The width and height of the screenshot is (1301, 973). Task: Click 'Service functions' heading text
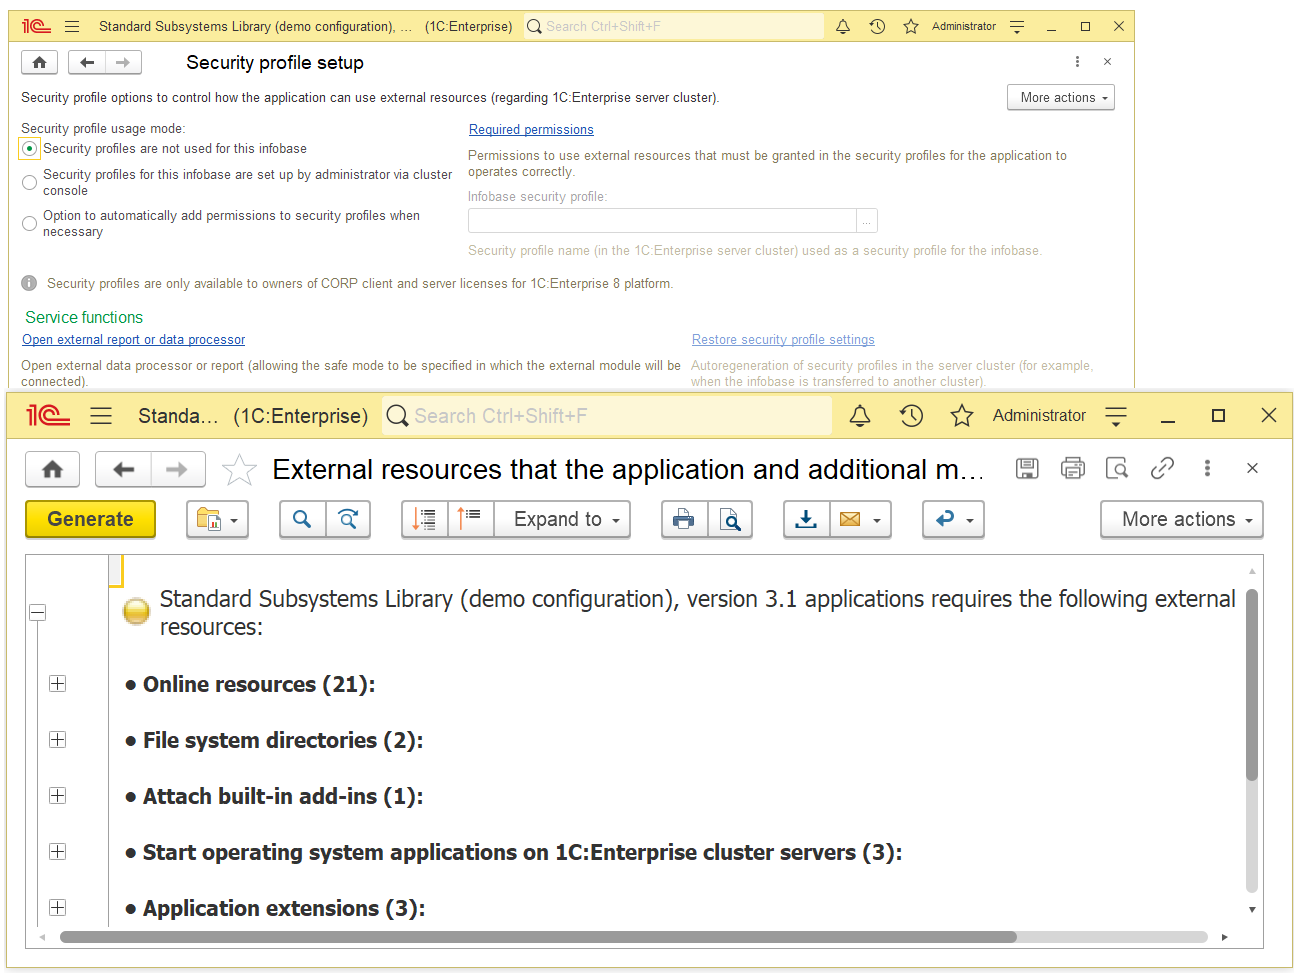coord(84,317)
